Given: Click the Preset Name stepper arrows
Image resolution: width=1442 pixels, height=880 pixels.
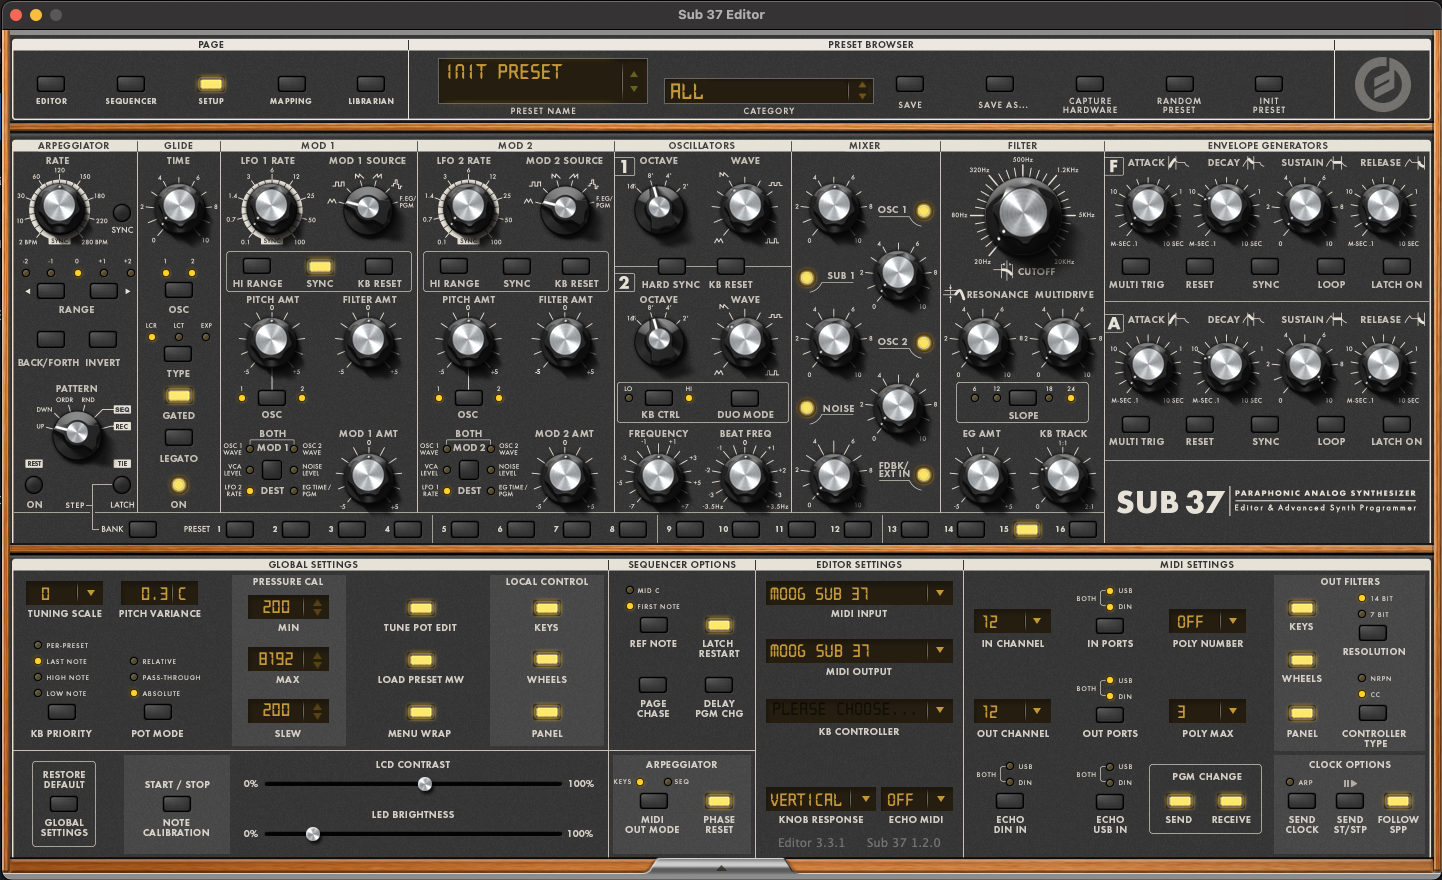Looking at the screenshot, I should pos(633,81).
